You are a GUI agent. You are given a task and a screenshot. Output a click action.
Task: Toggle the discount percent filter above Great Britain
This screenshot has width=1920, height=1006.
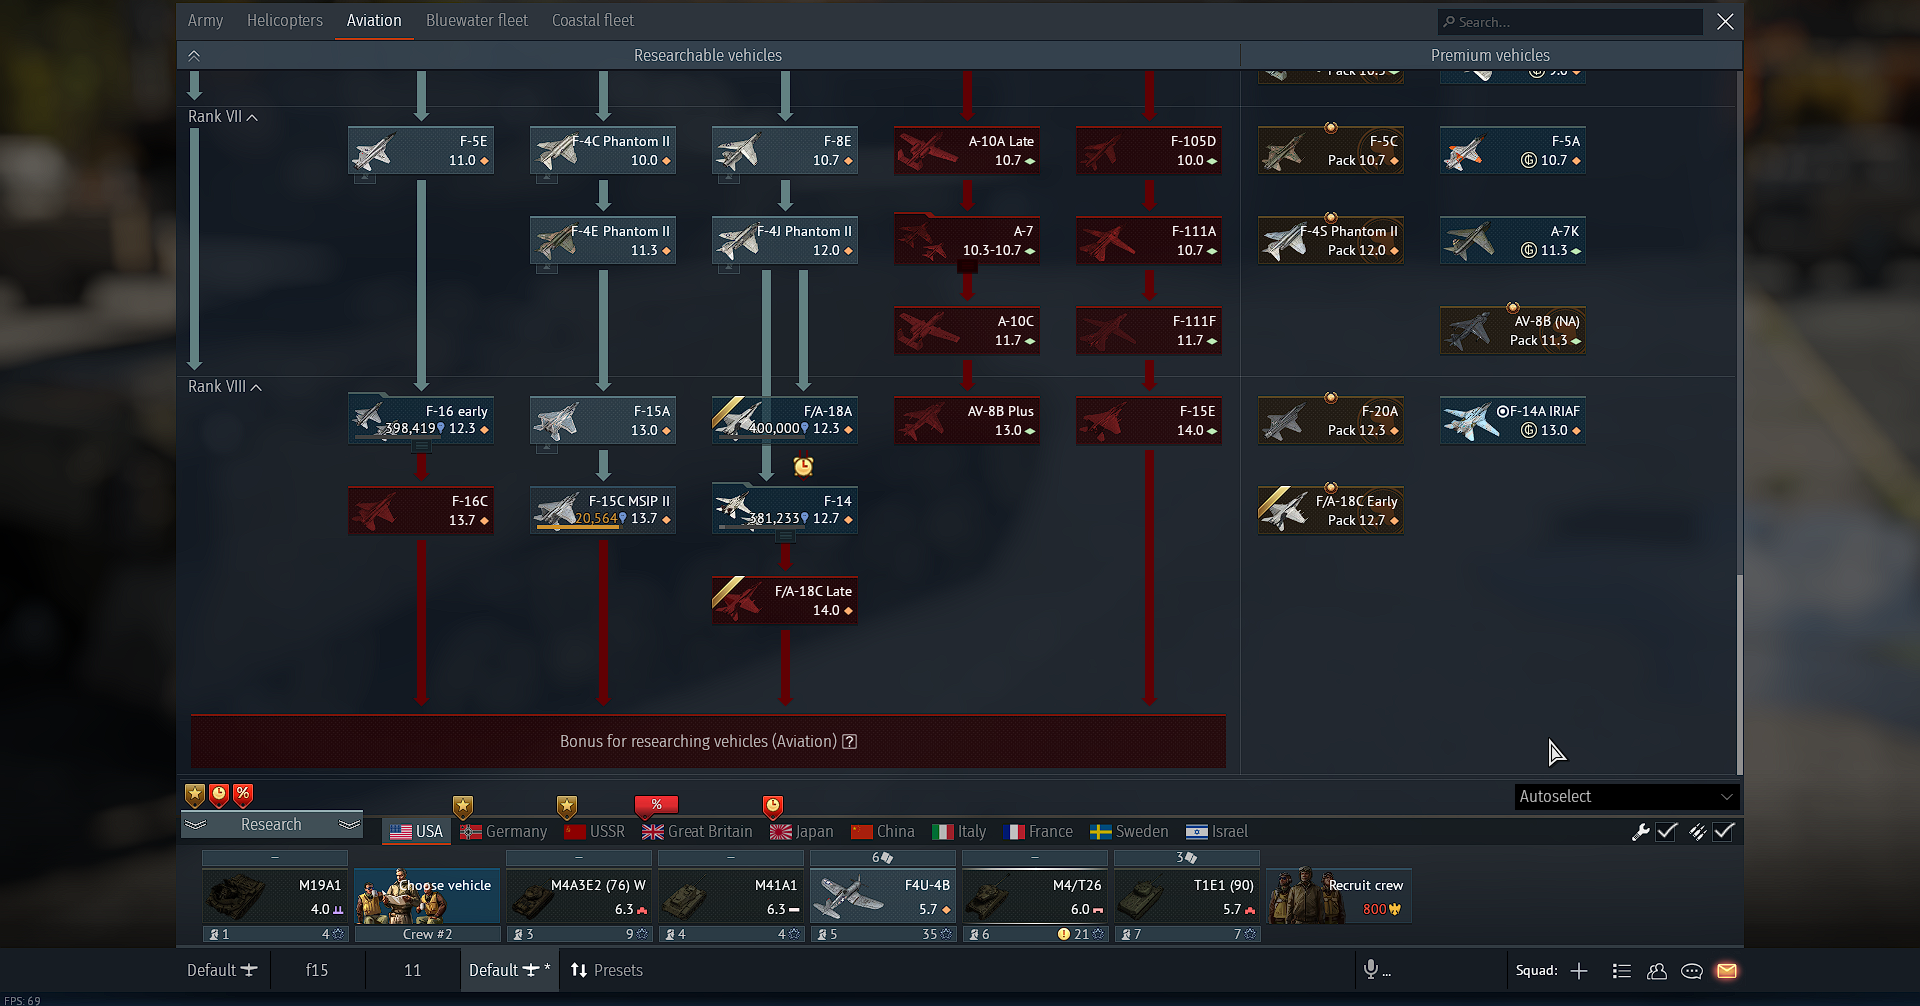(x=657, y=803)
